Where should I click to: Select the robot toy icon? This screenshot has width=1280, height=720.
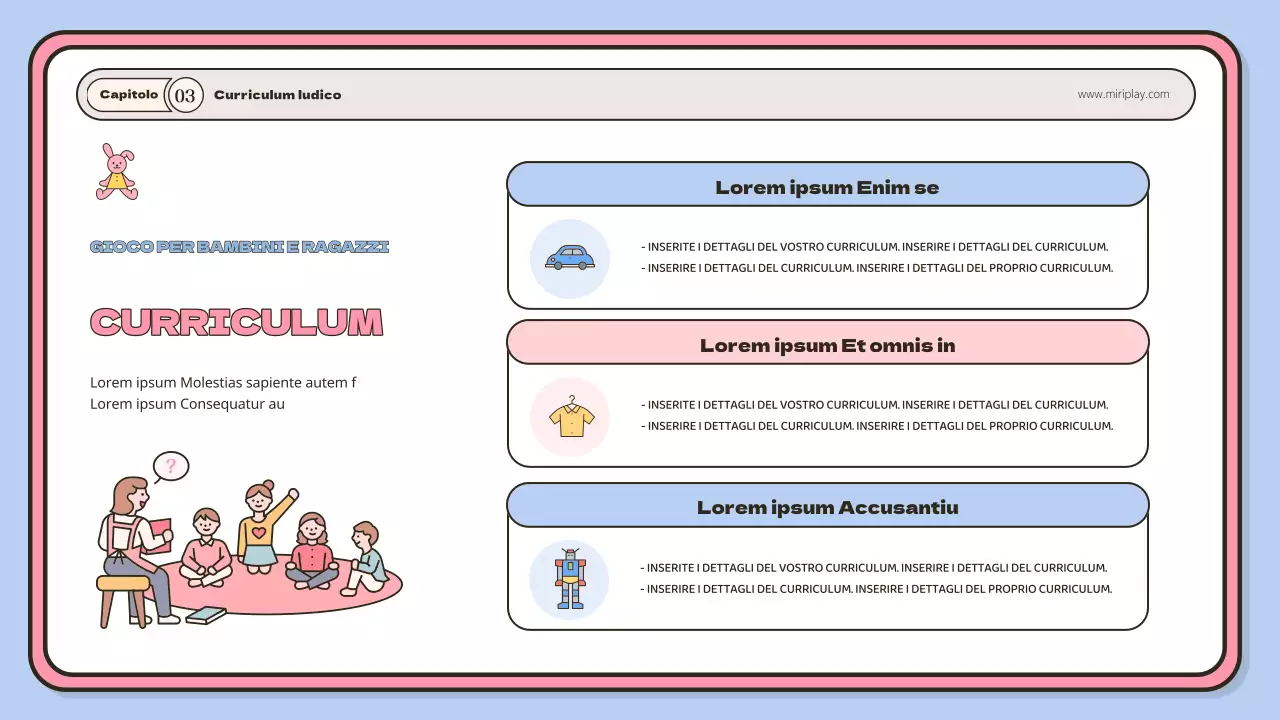(x=569, y=579)
